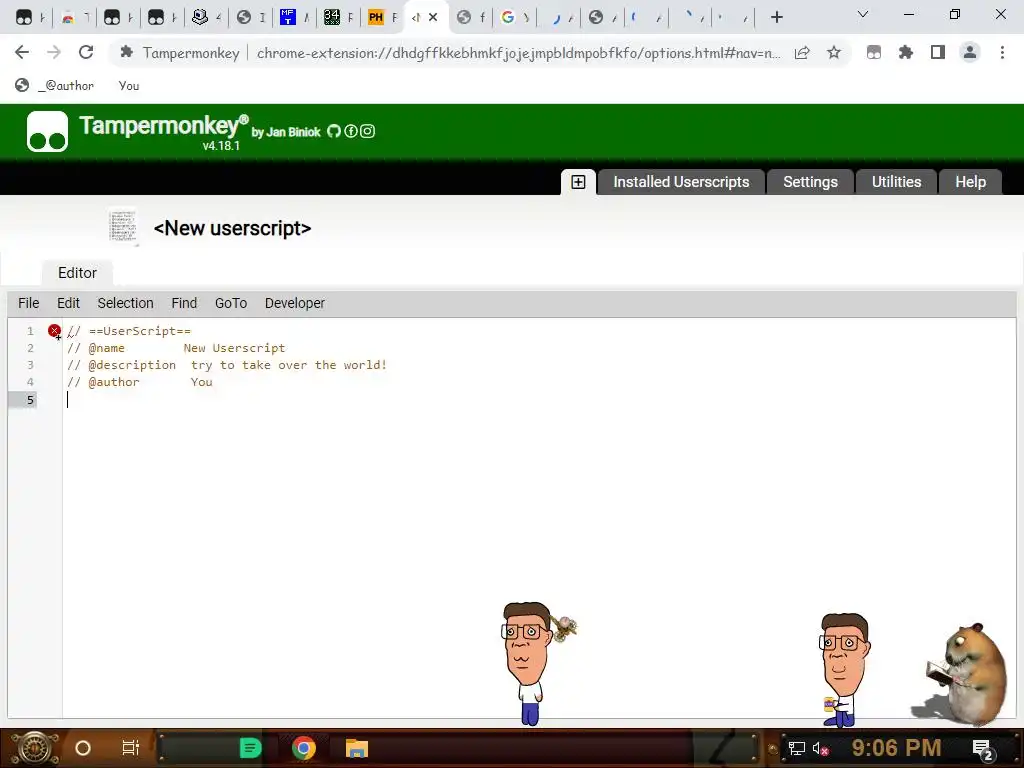Switch to the green 34 icon tab
This screenshot has height=768, width=1024.
point(338,18)
